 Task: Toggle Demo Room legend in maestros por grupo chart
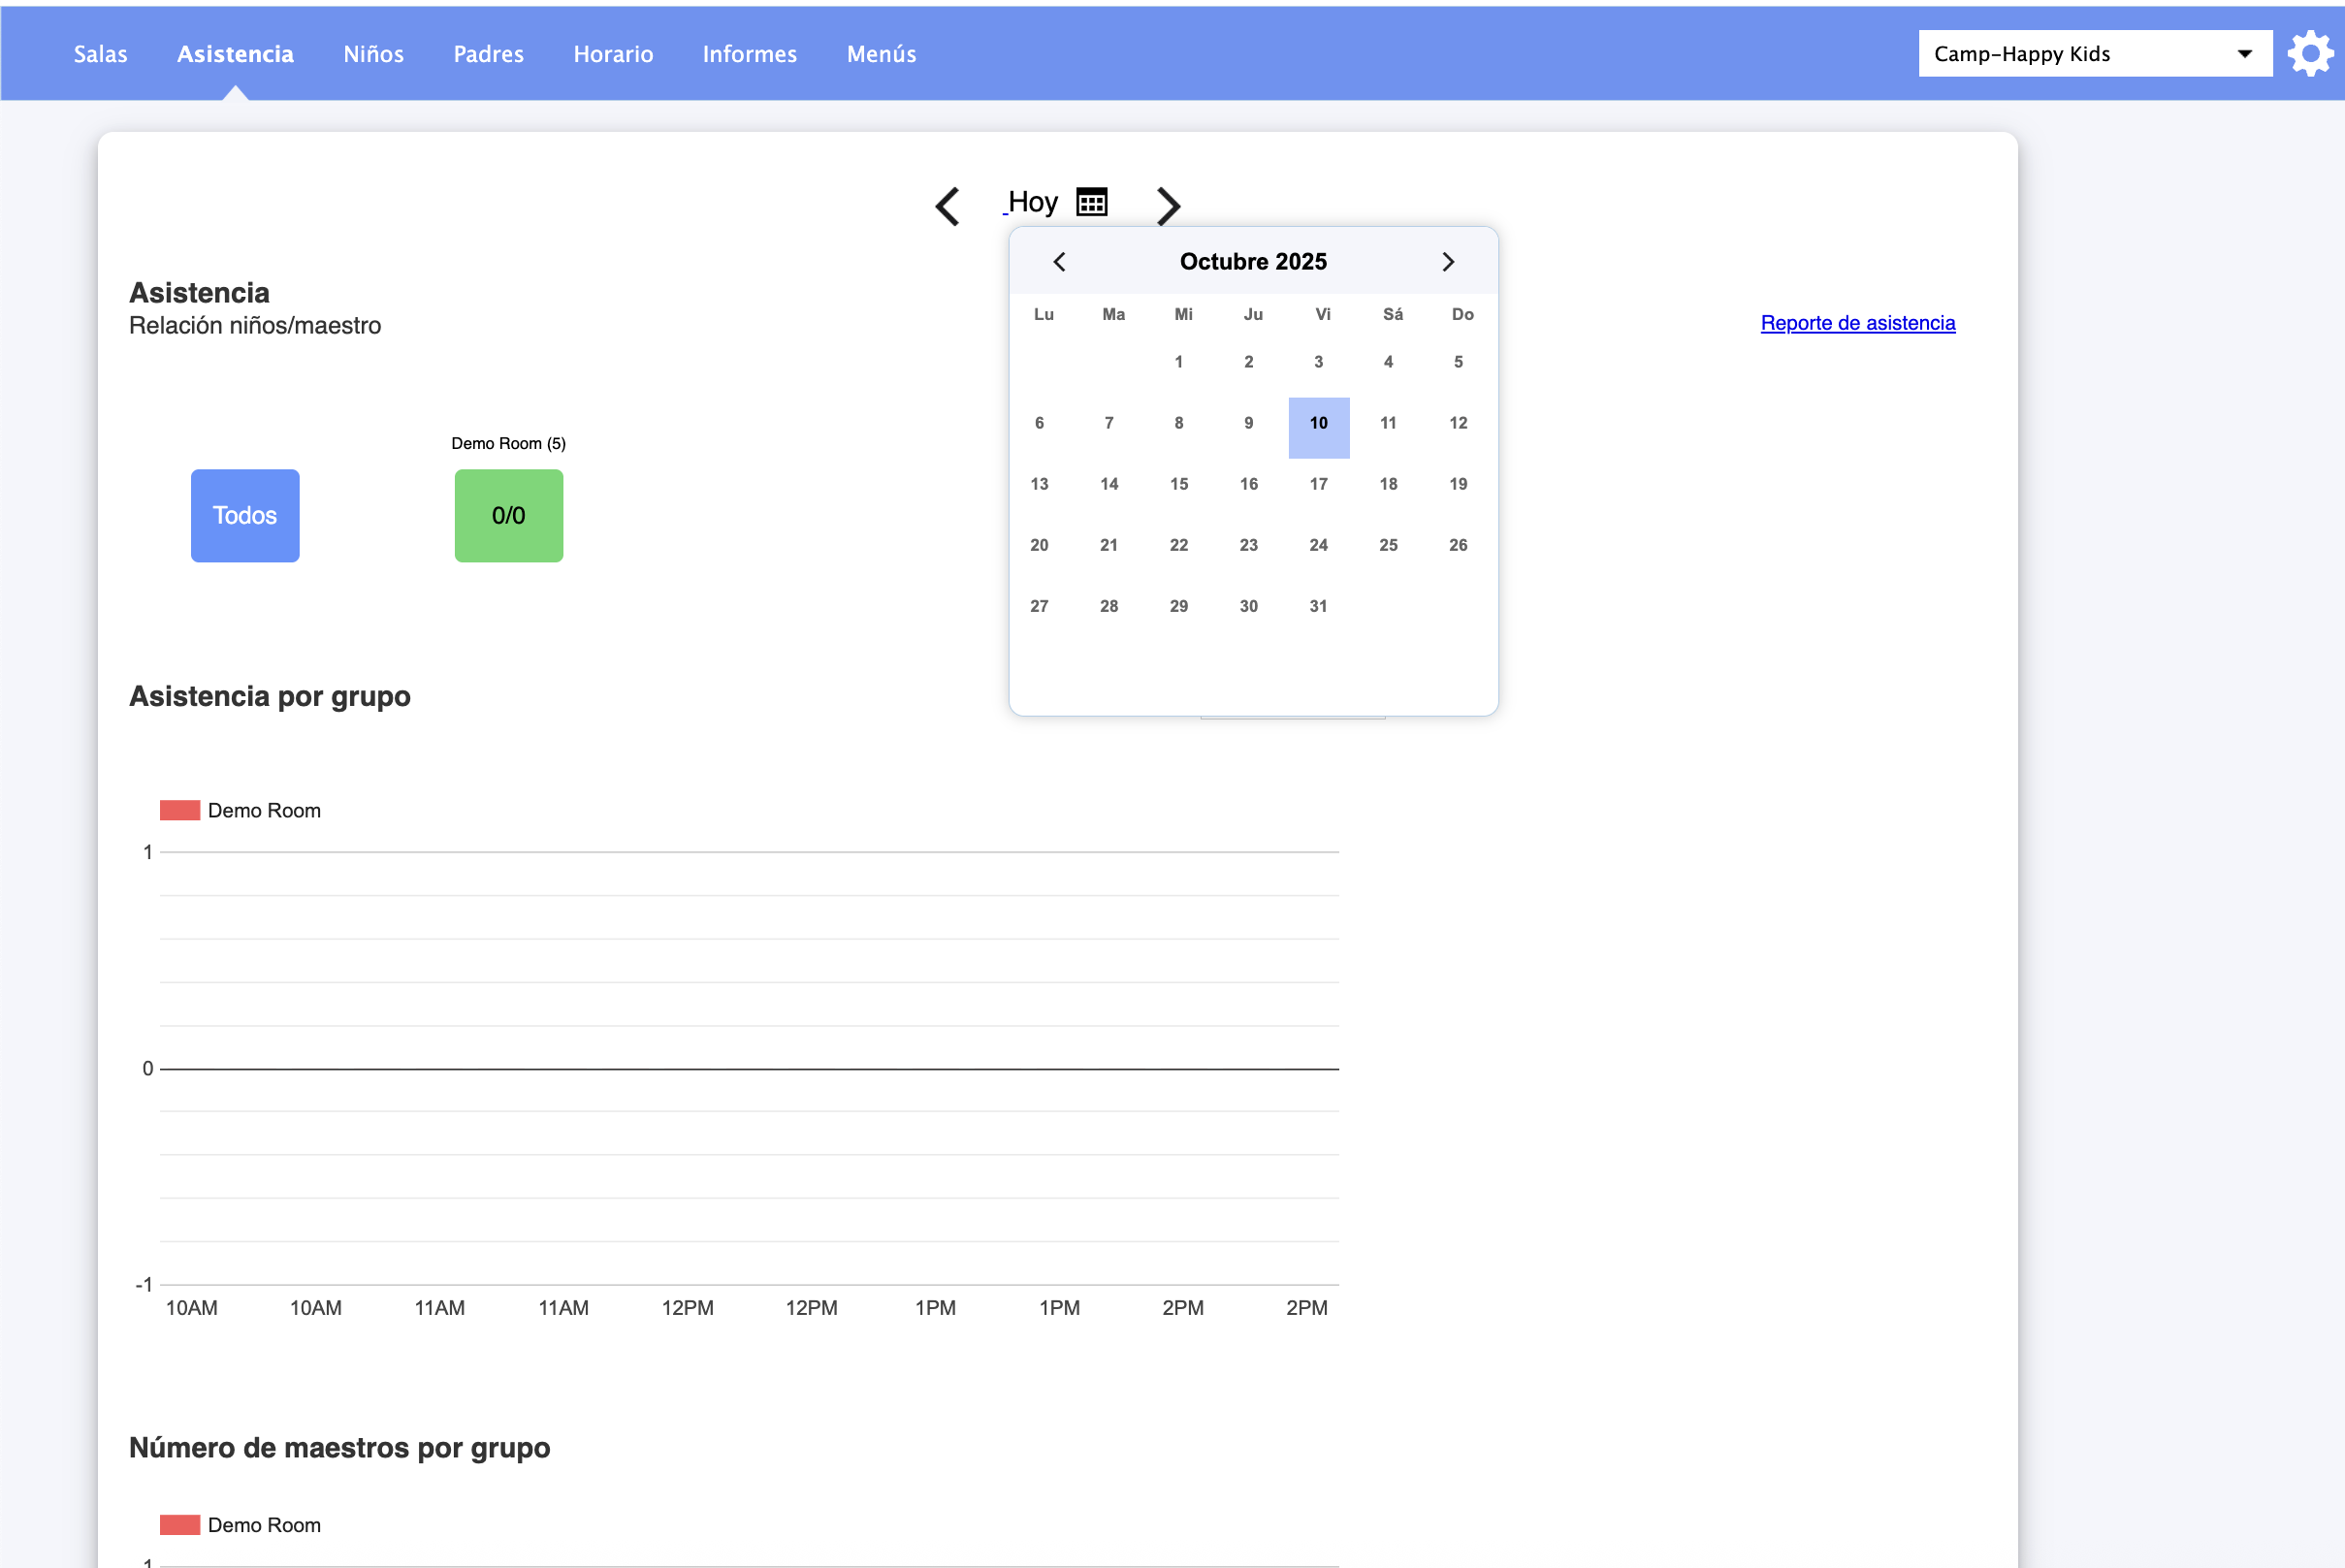click(241, 1524)
